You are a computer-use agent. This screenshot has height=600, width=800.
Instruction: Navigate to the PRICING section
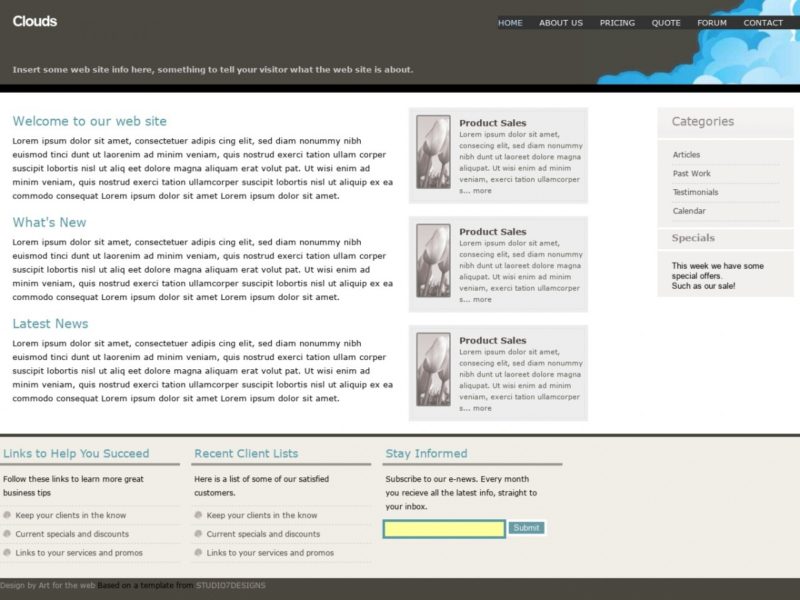pyautogui.click(x=617, y=22)
